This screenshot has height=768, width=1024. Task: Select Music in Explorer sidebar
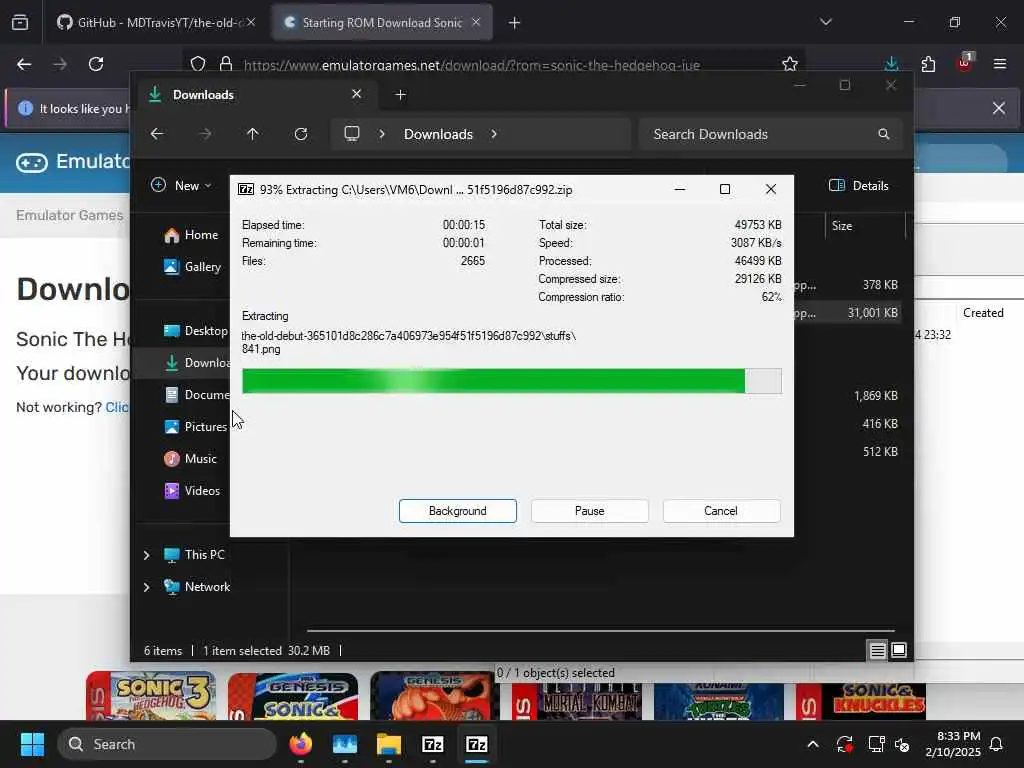tap(190, 458)
